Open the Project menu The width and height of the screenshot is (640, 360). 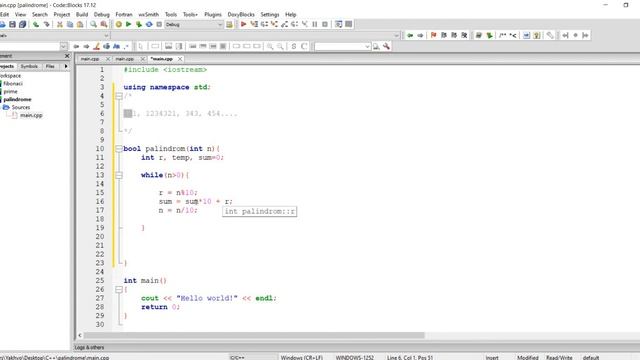tap(62, 14)
